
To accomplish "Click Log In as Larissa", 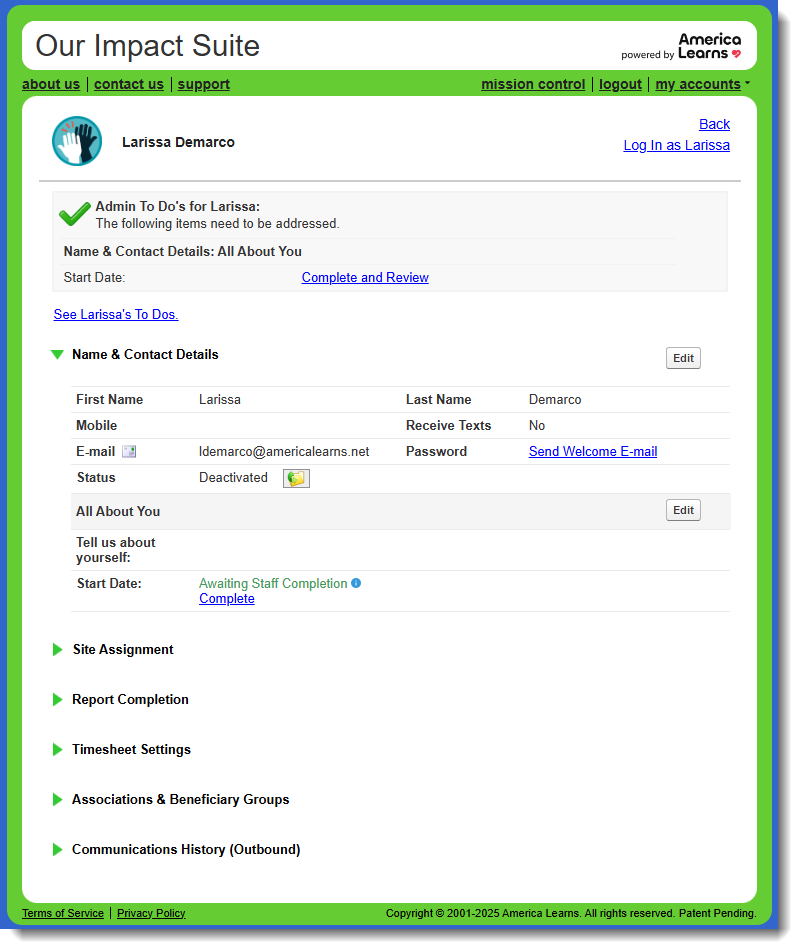I will [x=677, y=146].
